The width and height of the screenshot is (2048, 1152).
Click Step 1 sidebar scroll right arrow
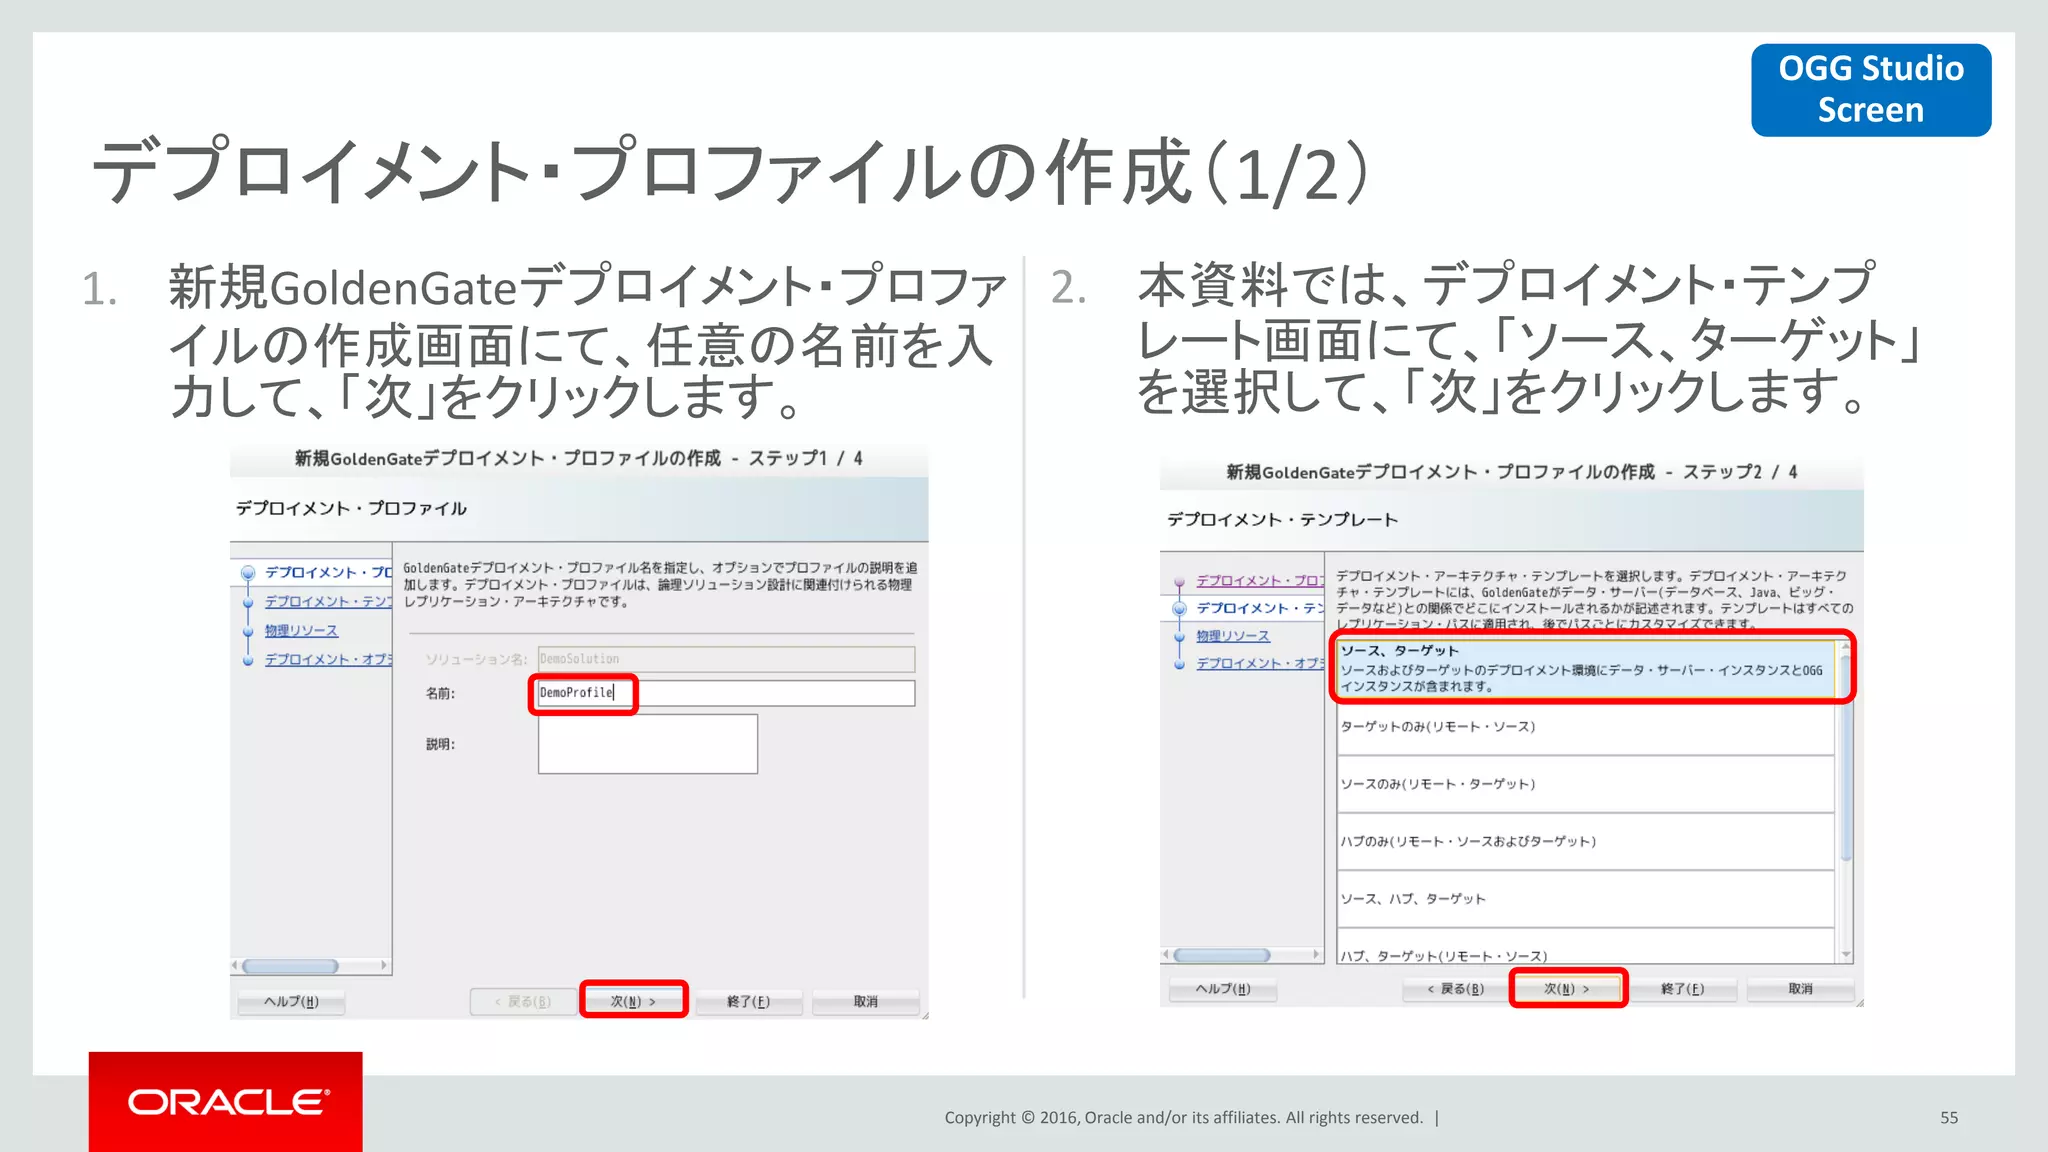coord(384,966)
